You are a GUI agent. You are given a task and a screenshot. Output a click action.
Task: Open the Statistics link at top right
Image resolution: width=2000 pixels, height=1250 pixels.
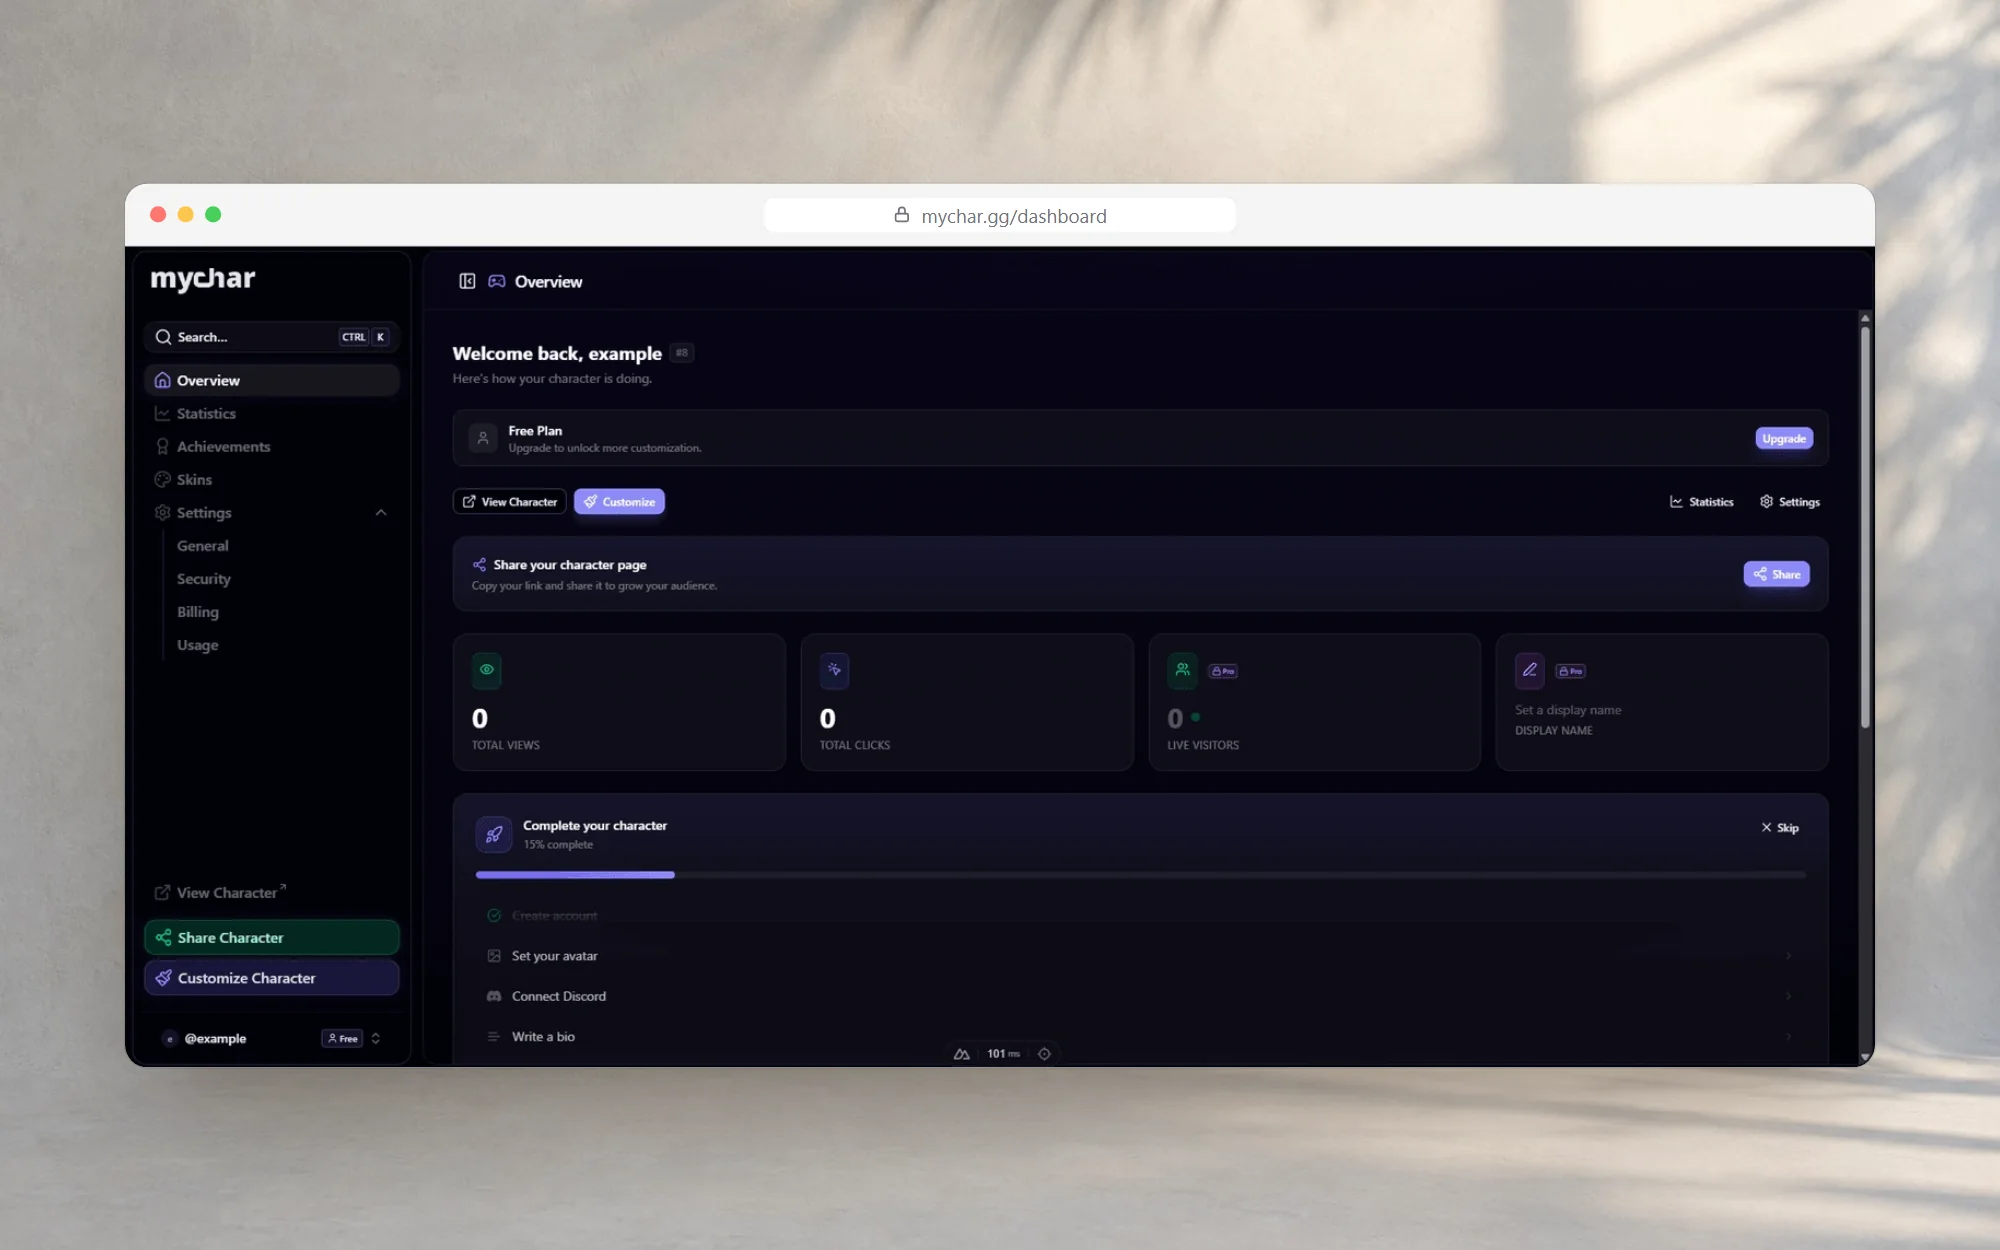[1702, 502]
